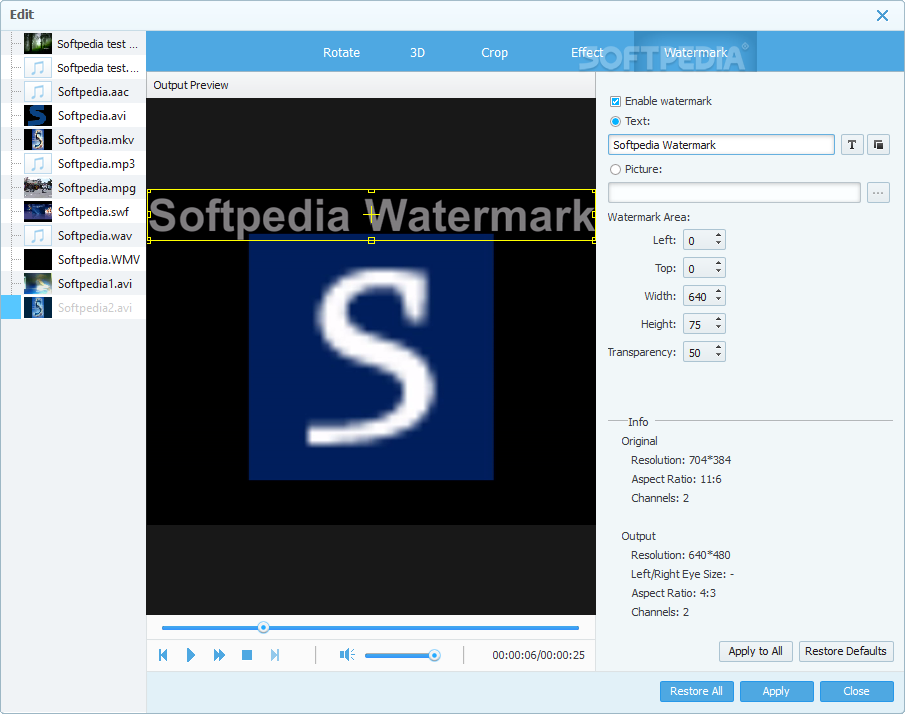The width and height of the screenshot is (905, 714).
Task: Increase the Width value with up arrow
Action: pos(718,291)
